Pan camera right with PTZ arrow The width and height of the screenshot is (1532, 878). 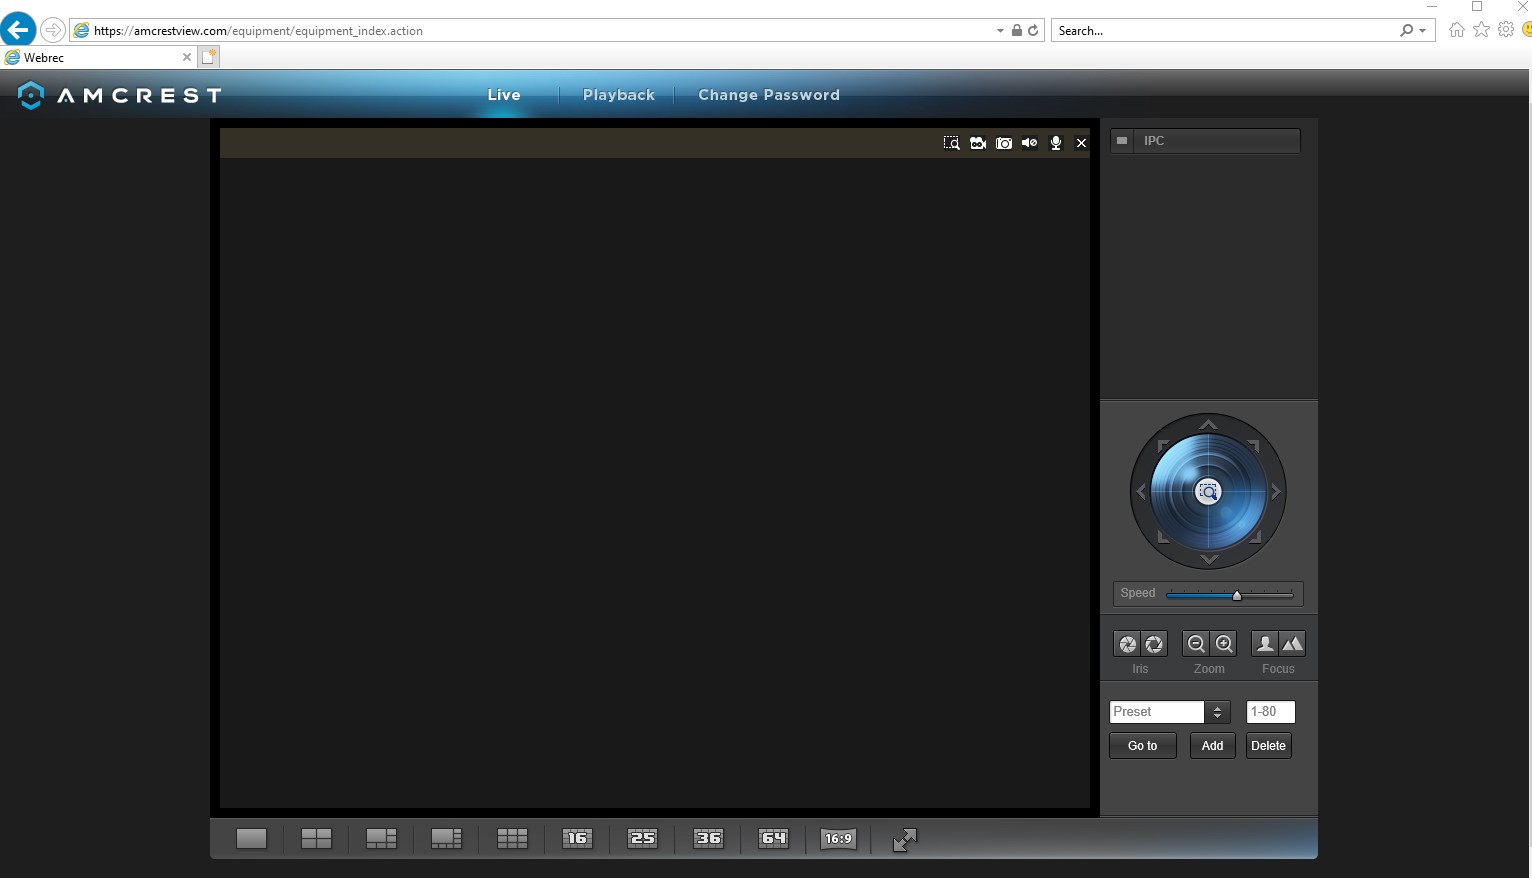pos(1275,492)
